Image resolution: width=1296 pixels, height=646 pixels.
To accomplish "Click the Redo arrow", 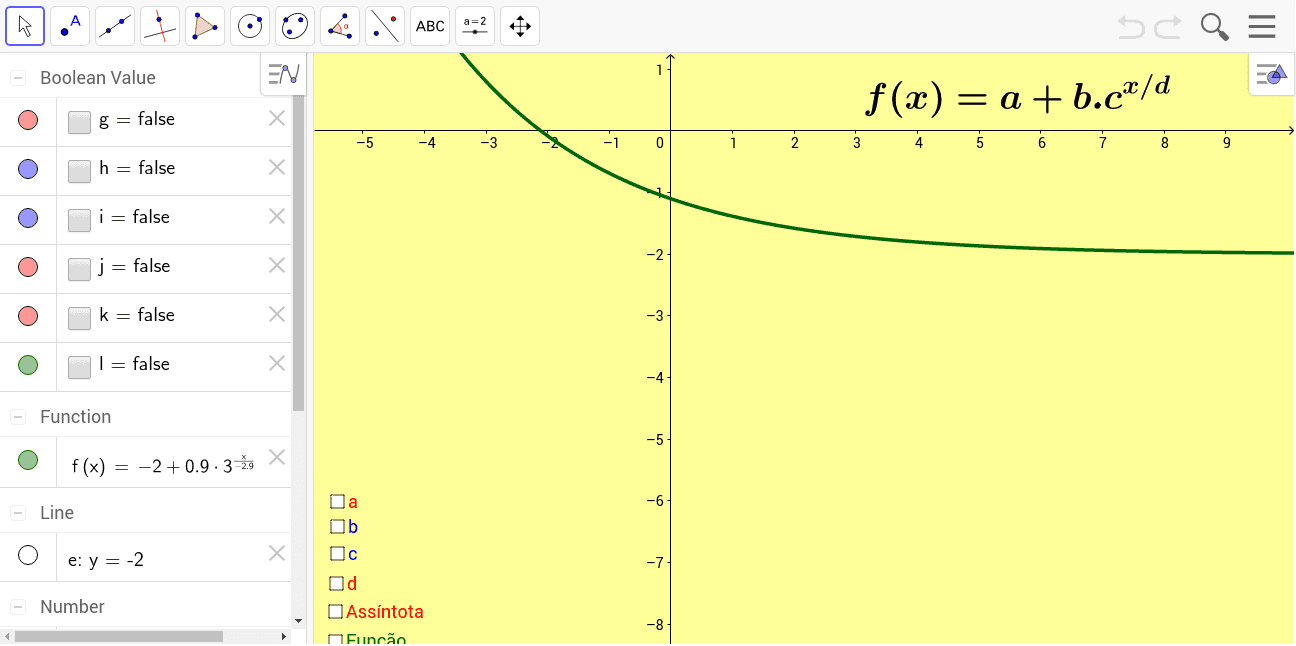I will 1168,27.
